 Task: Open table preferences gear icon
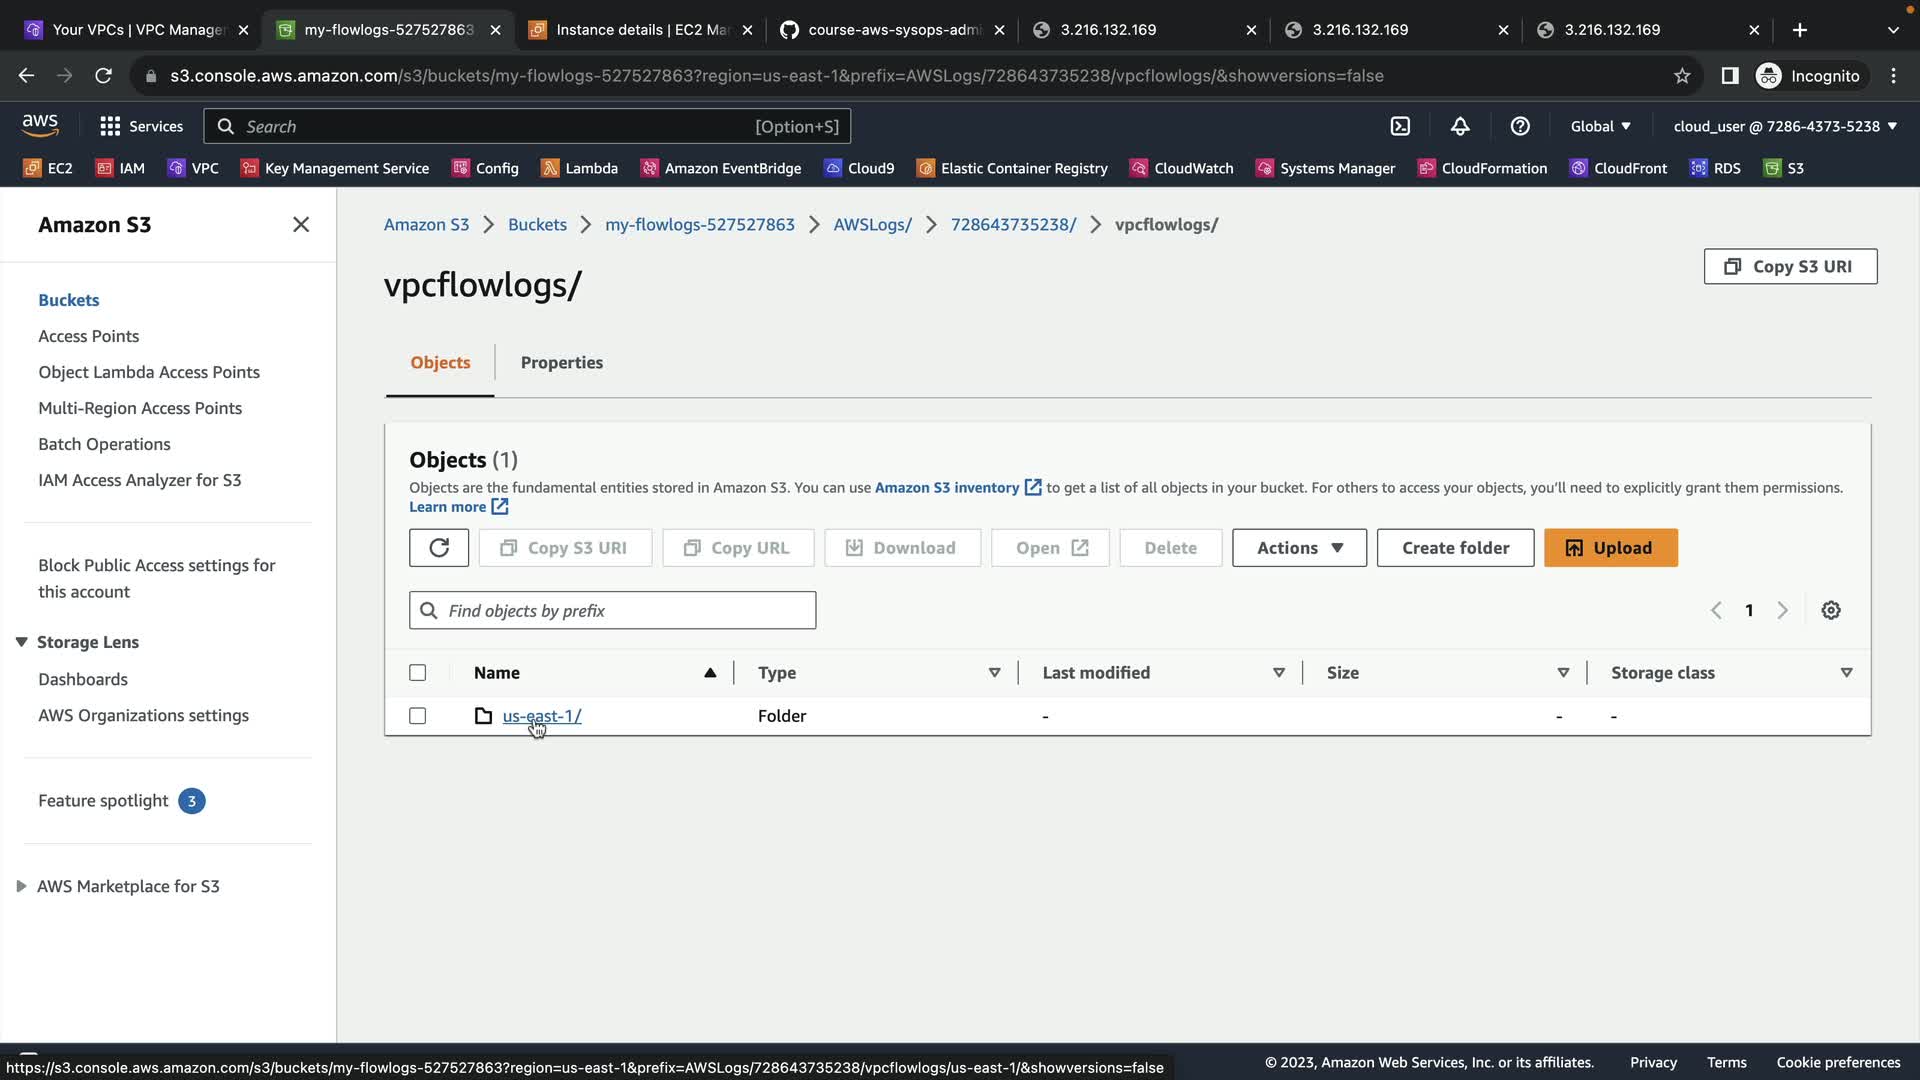(1830, 610)
